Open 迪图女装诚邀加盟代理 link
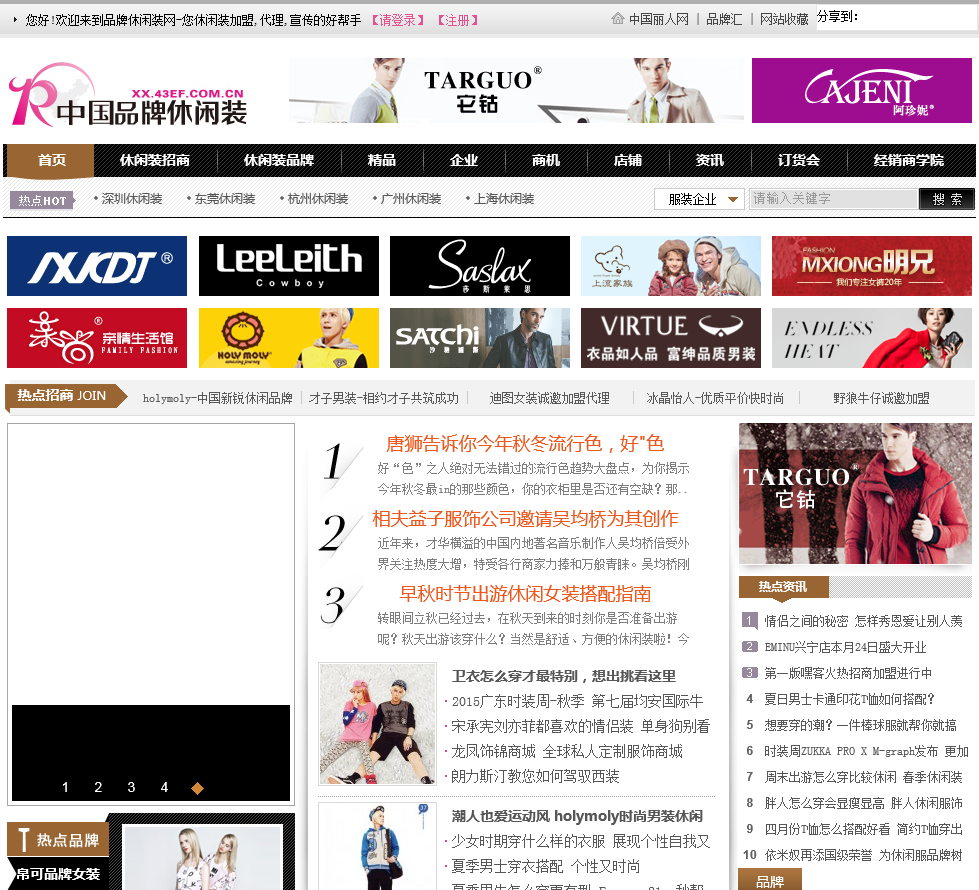The height and width of the screenshot is (890, 979). [x=549, y=398]
